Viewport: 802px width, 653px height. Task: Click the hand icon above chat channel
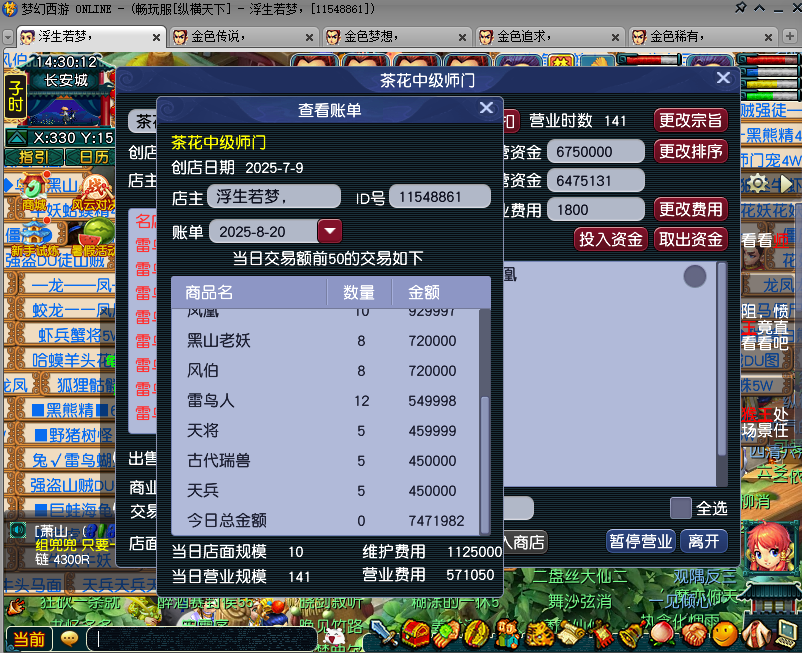[16, 606]
